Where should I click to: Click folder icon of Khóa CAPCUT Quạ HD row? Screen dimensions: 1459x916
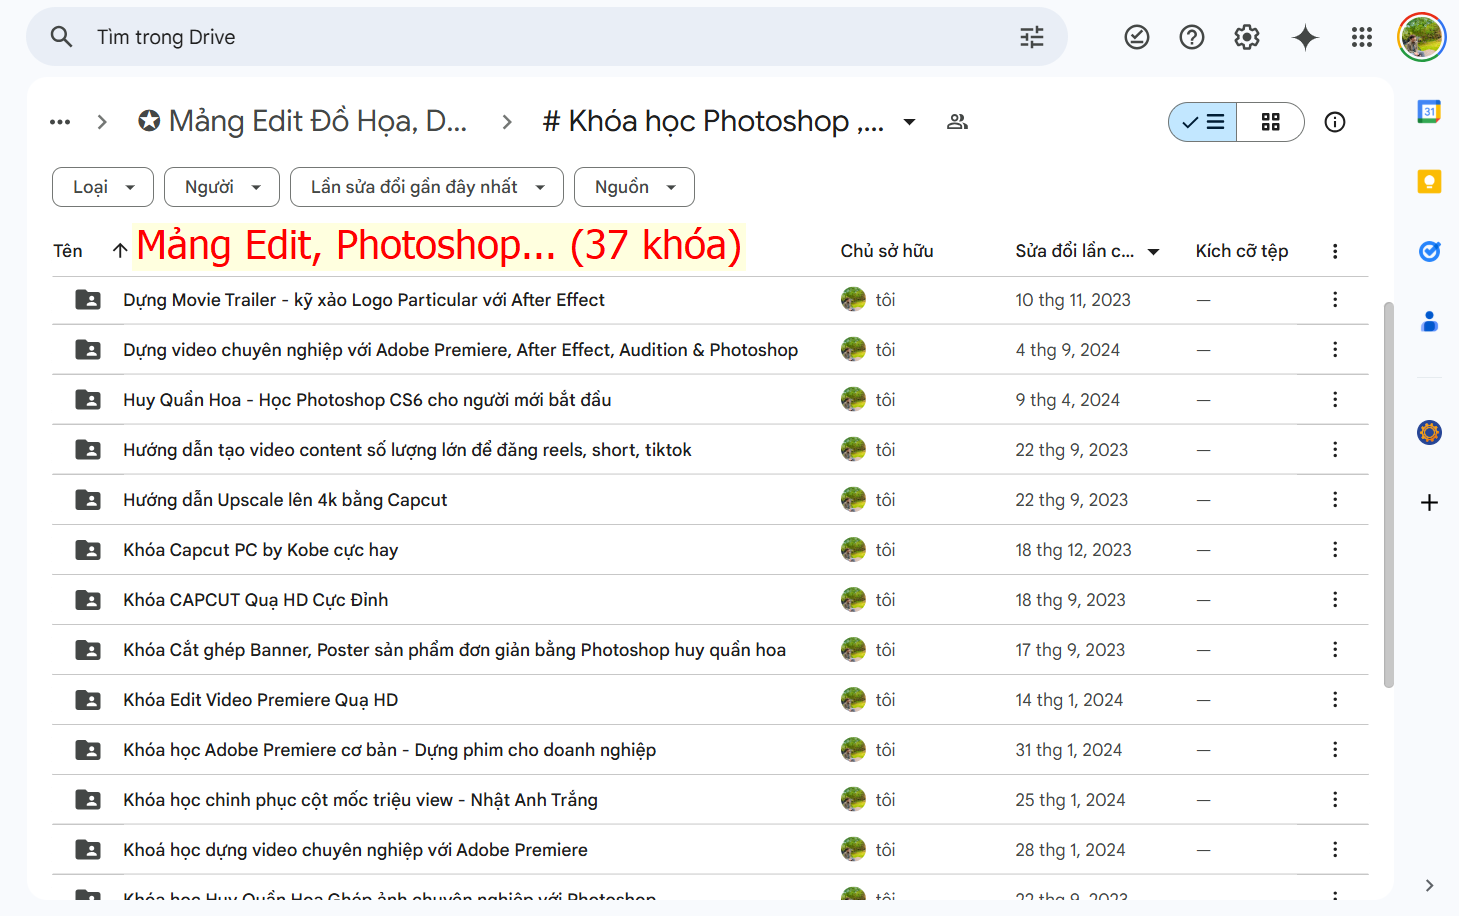(88, 600)
